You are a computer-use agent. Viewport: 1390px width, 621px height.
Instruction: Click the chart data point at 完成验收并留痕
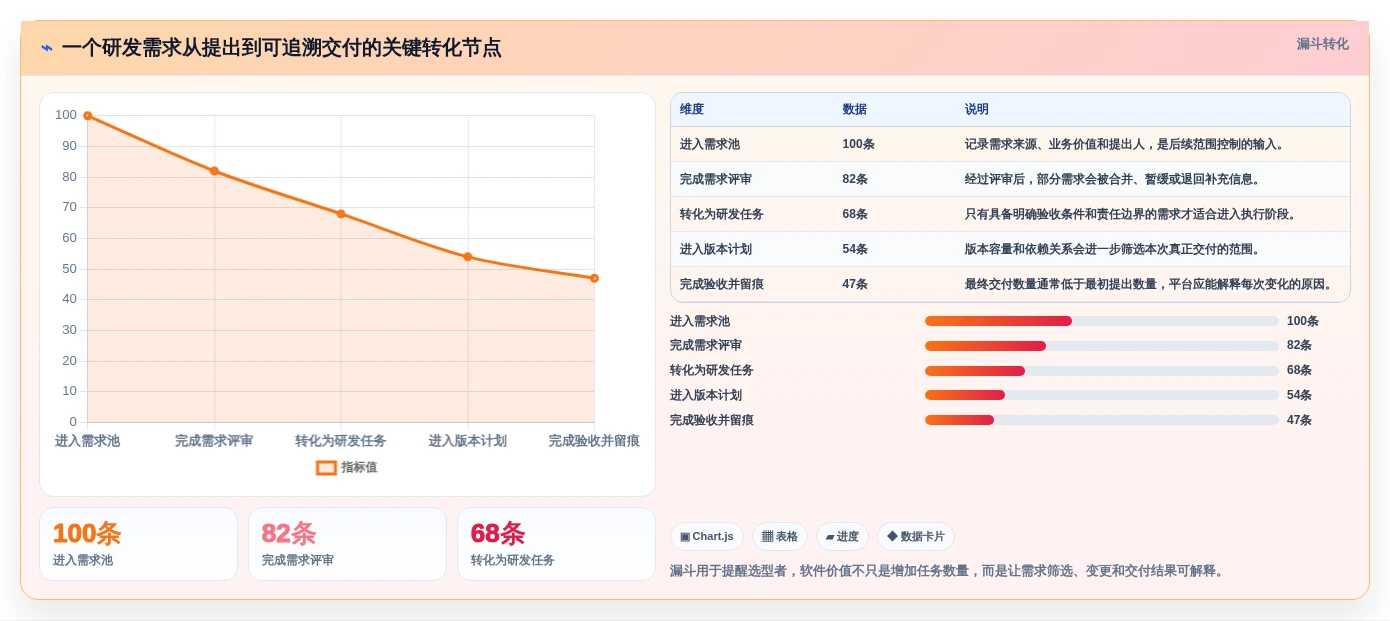point(594,278)
